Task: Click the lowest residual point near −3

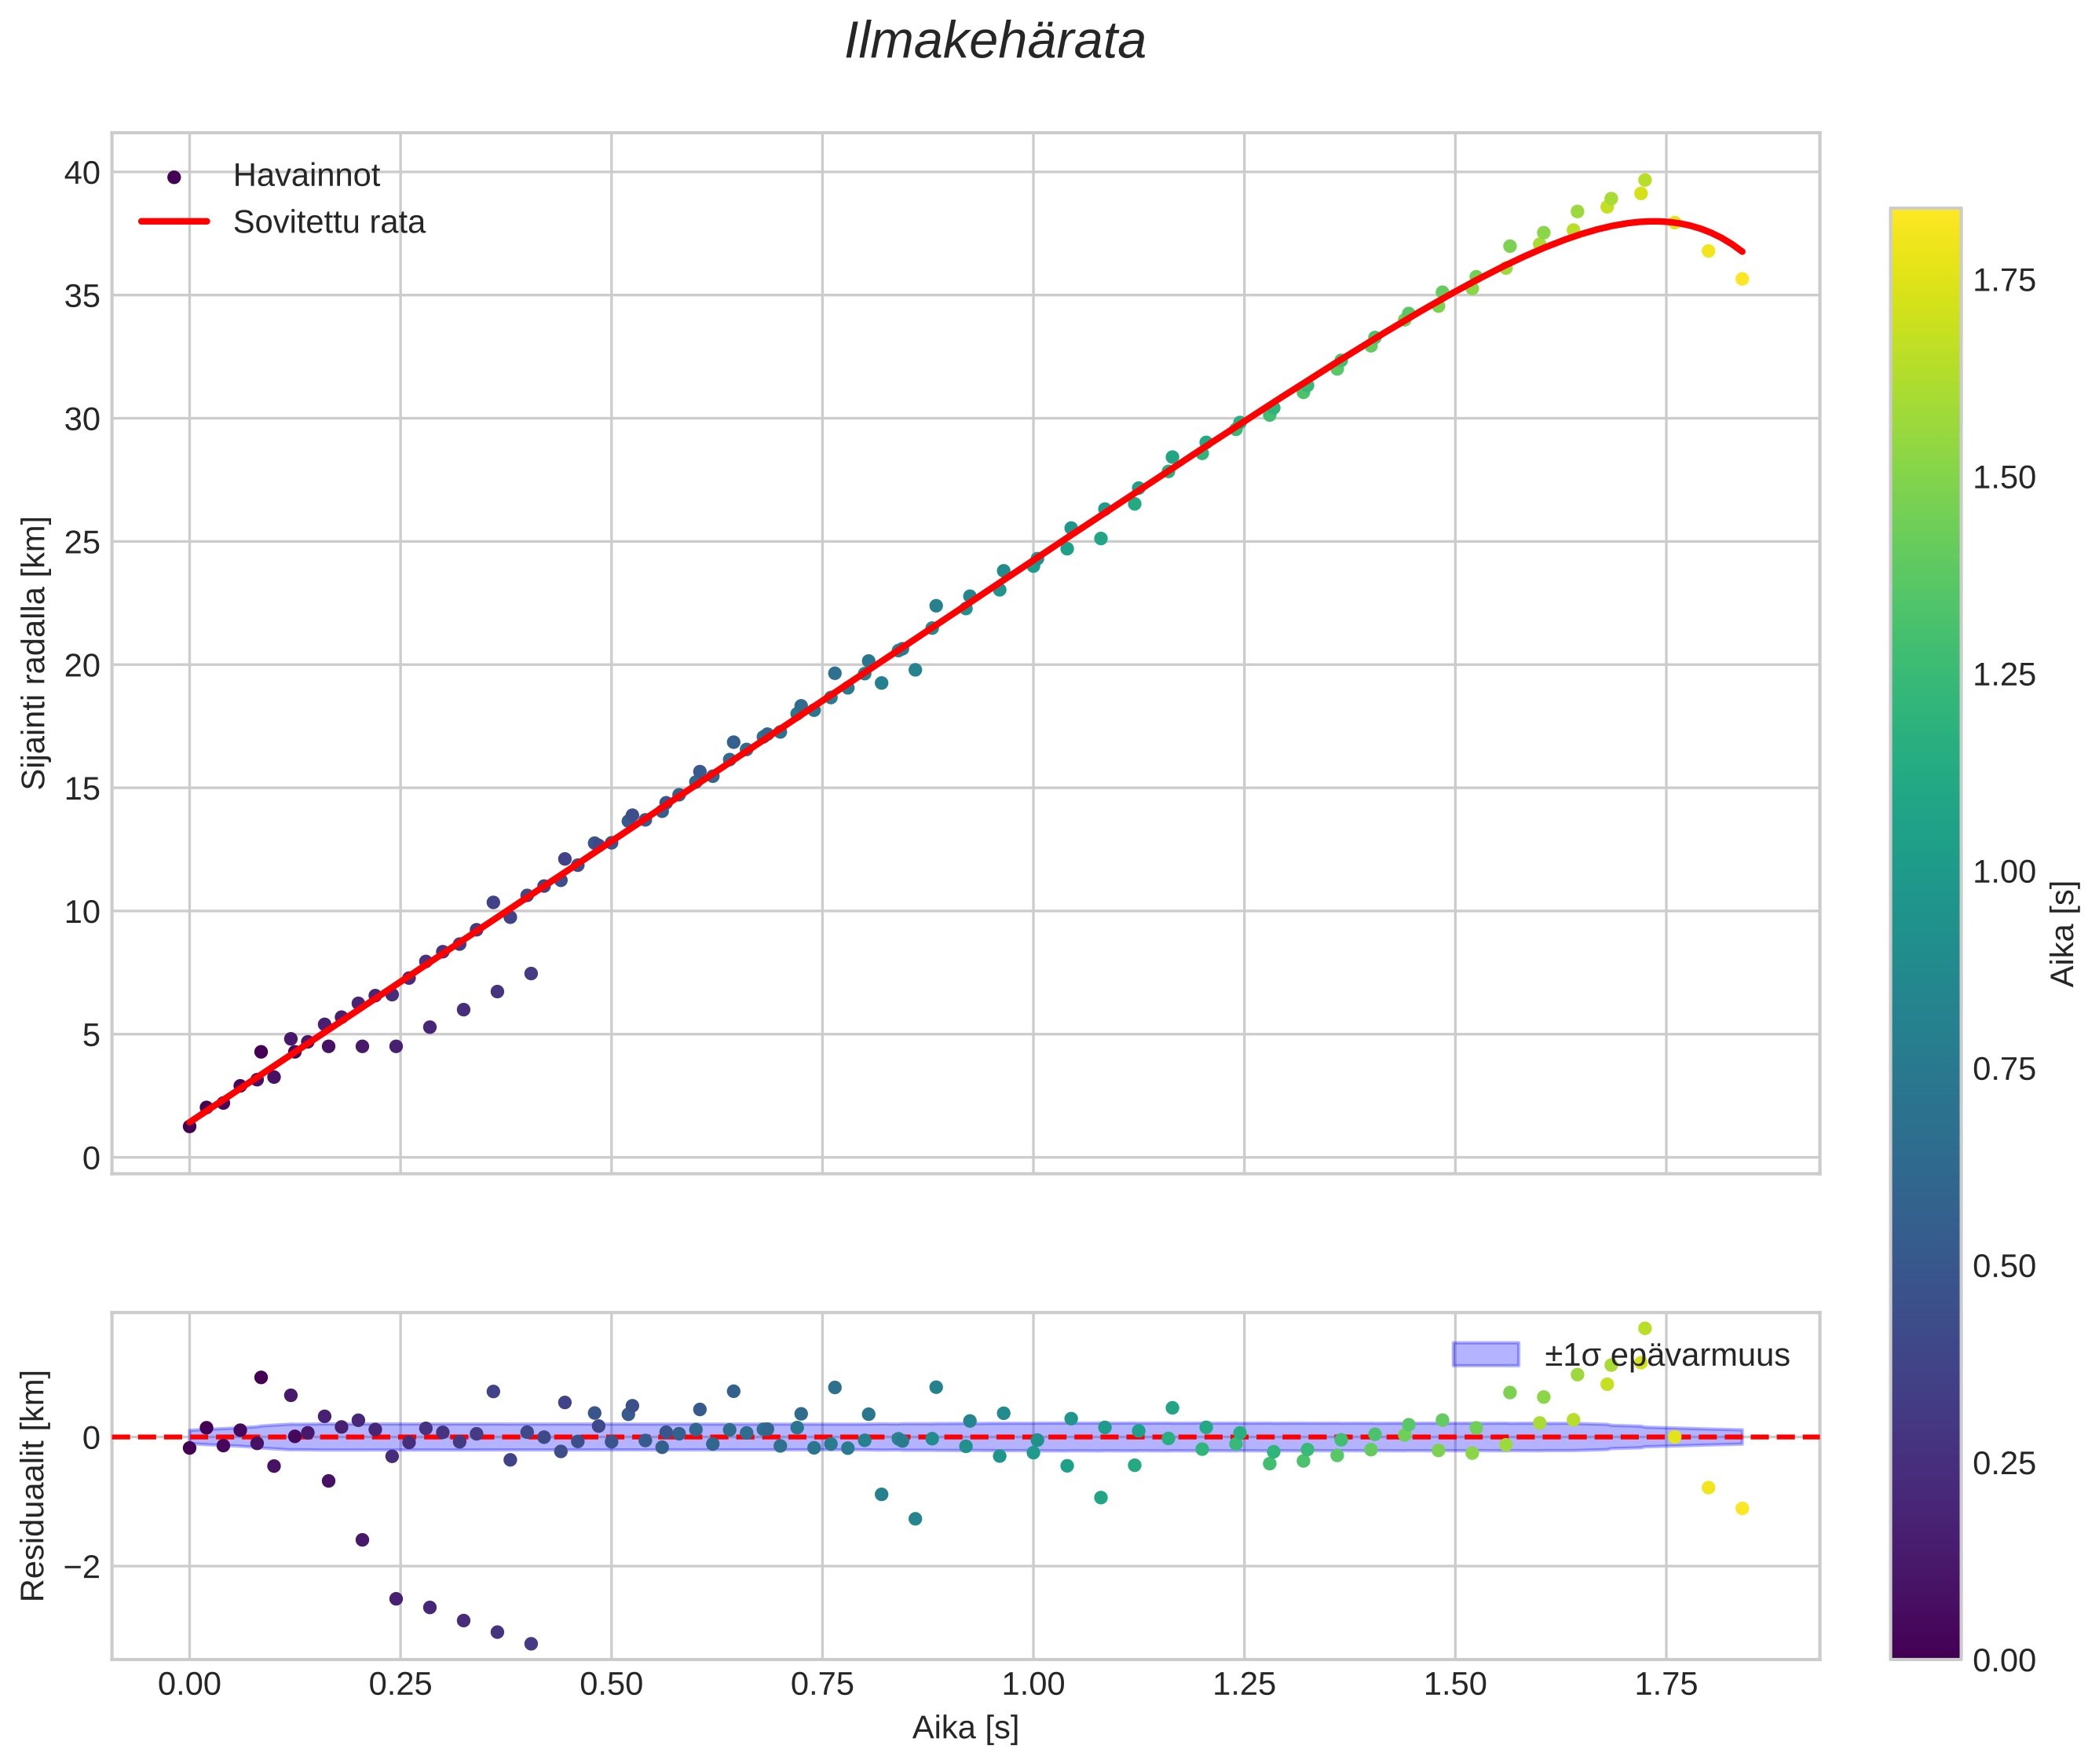Action: (x=531, y=1644)
